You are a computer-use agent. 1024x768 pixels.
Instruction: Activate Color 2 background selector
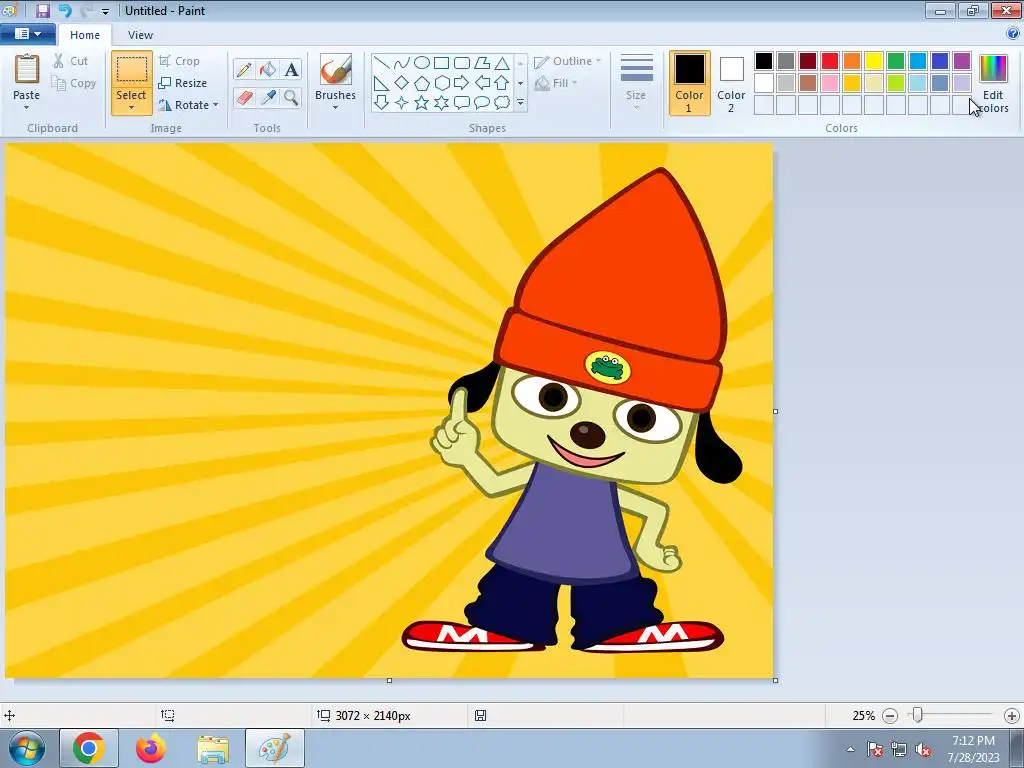tap(731, 83)
